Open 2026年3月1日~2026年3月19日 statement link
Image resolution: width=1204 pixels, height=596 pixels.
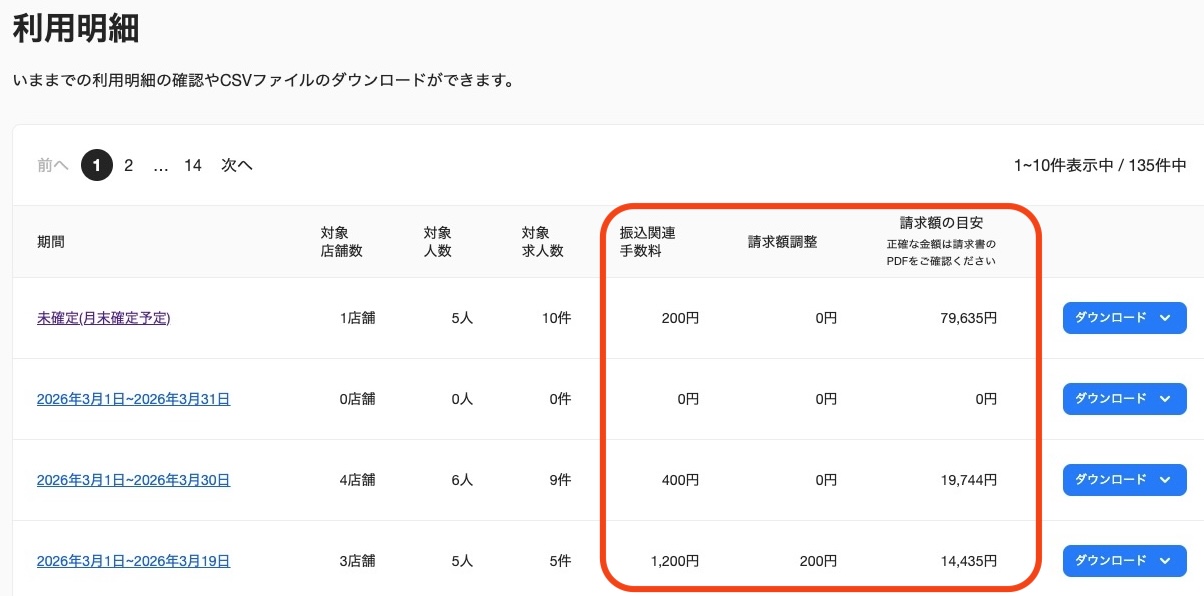click(134, 561)
